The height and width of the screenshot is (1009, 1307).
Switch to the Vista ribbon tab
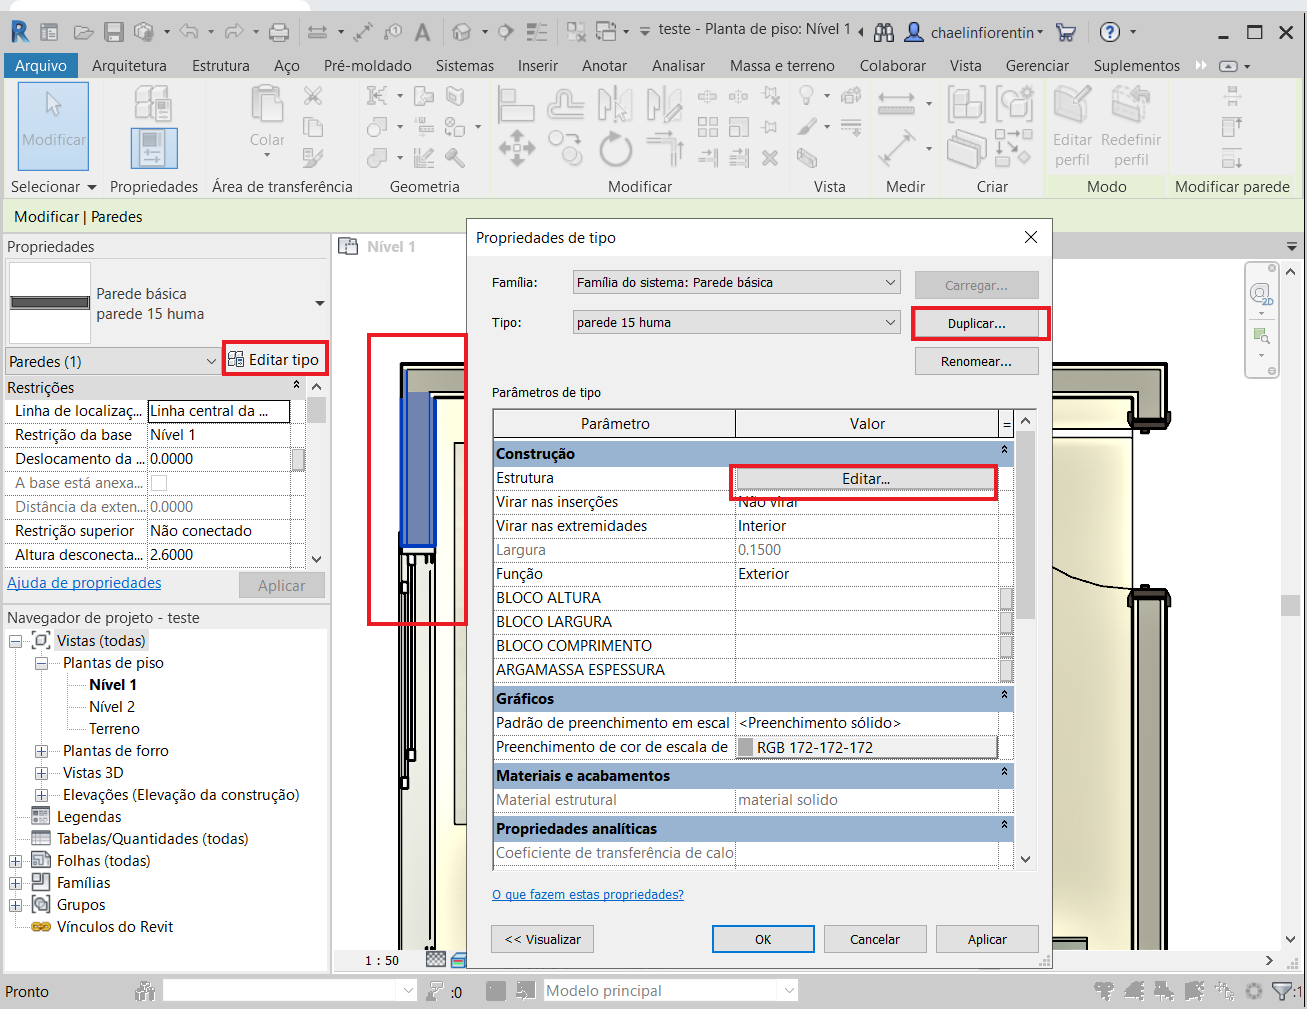965,66
